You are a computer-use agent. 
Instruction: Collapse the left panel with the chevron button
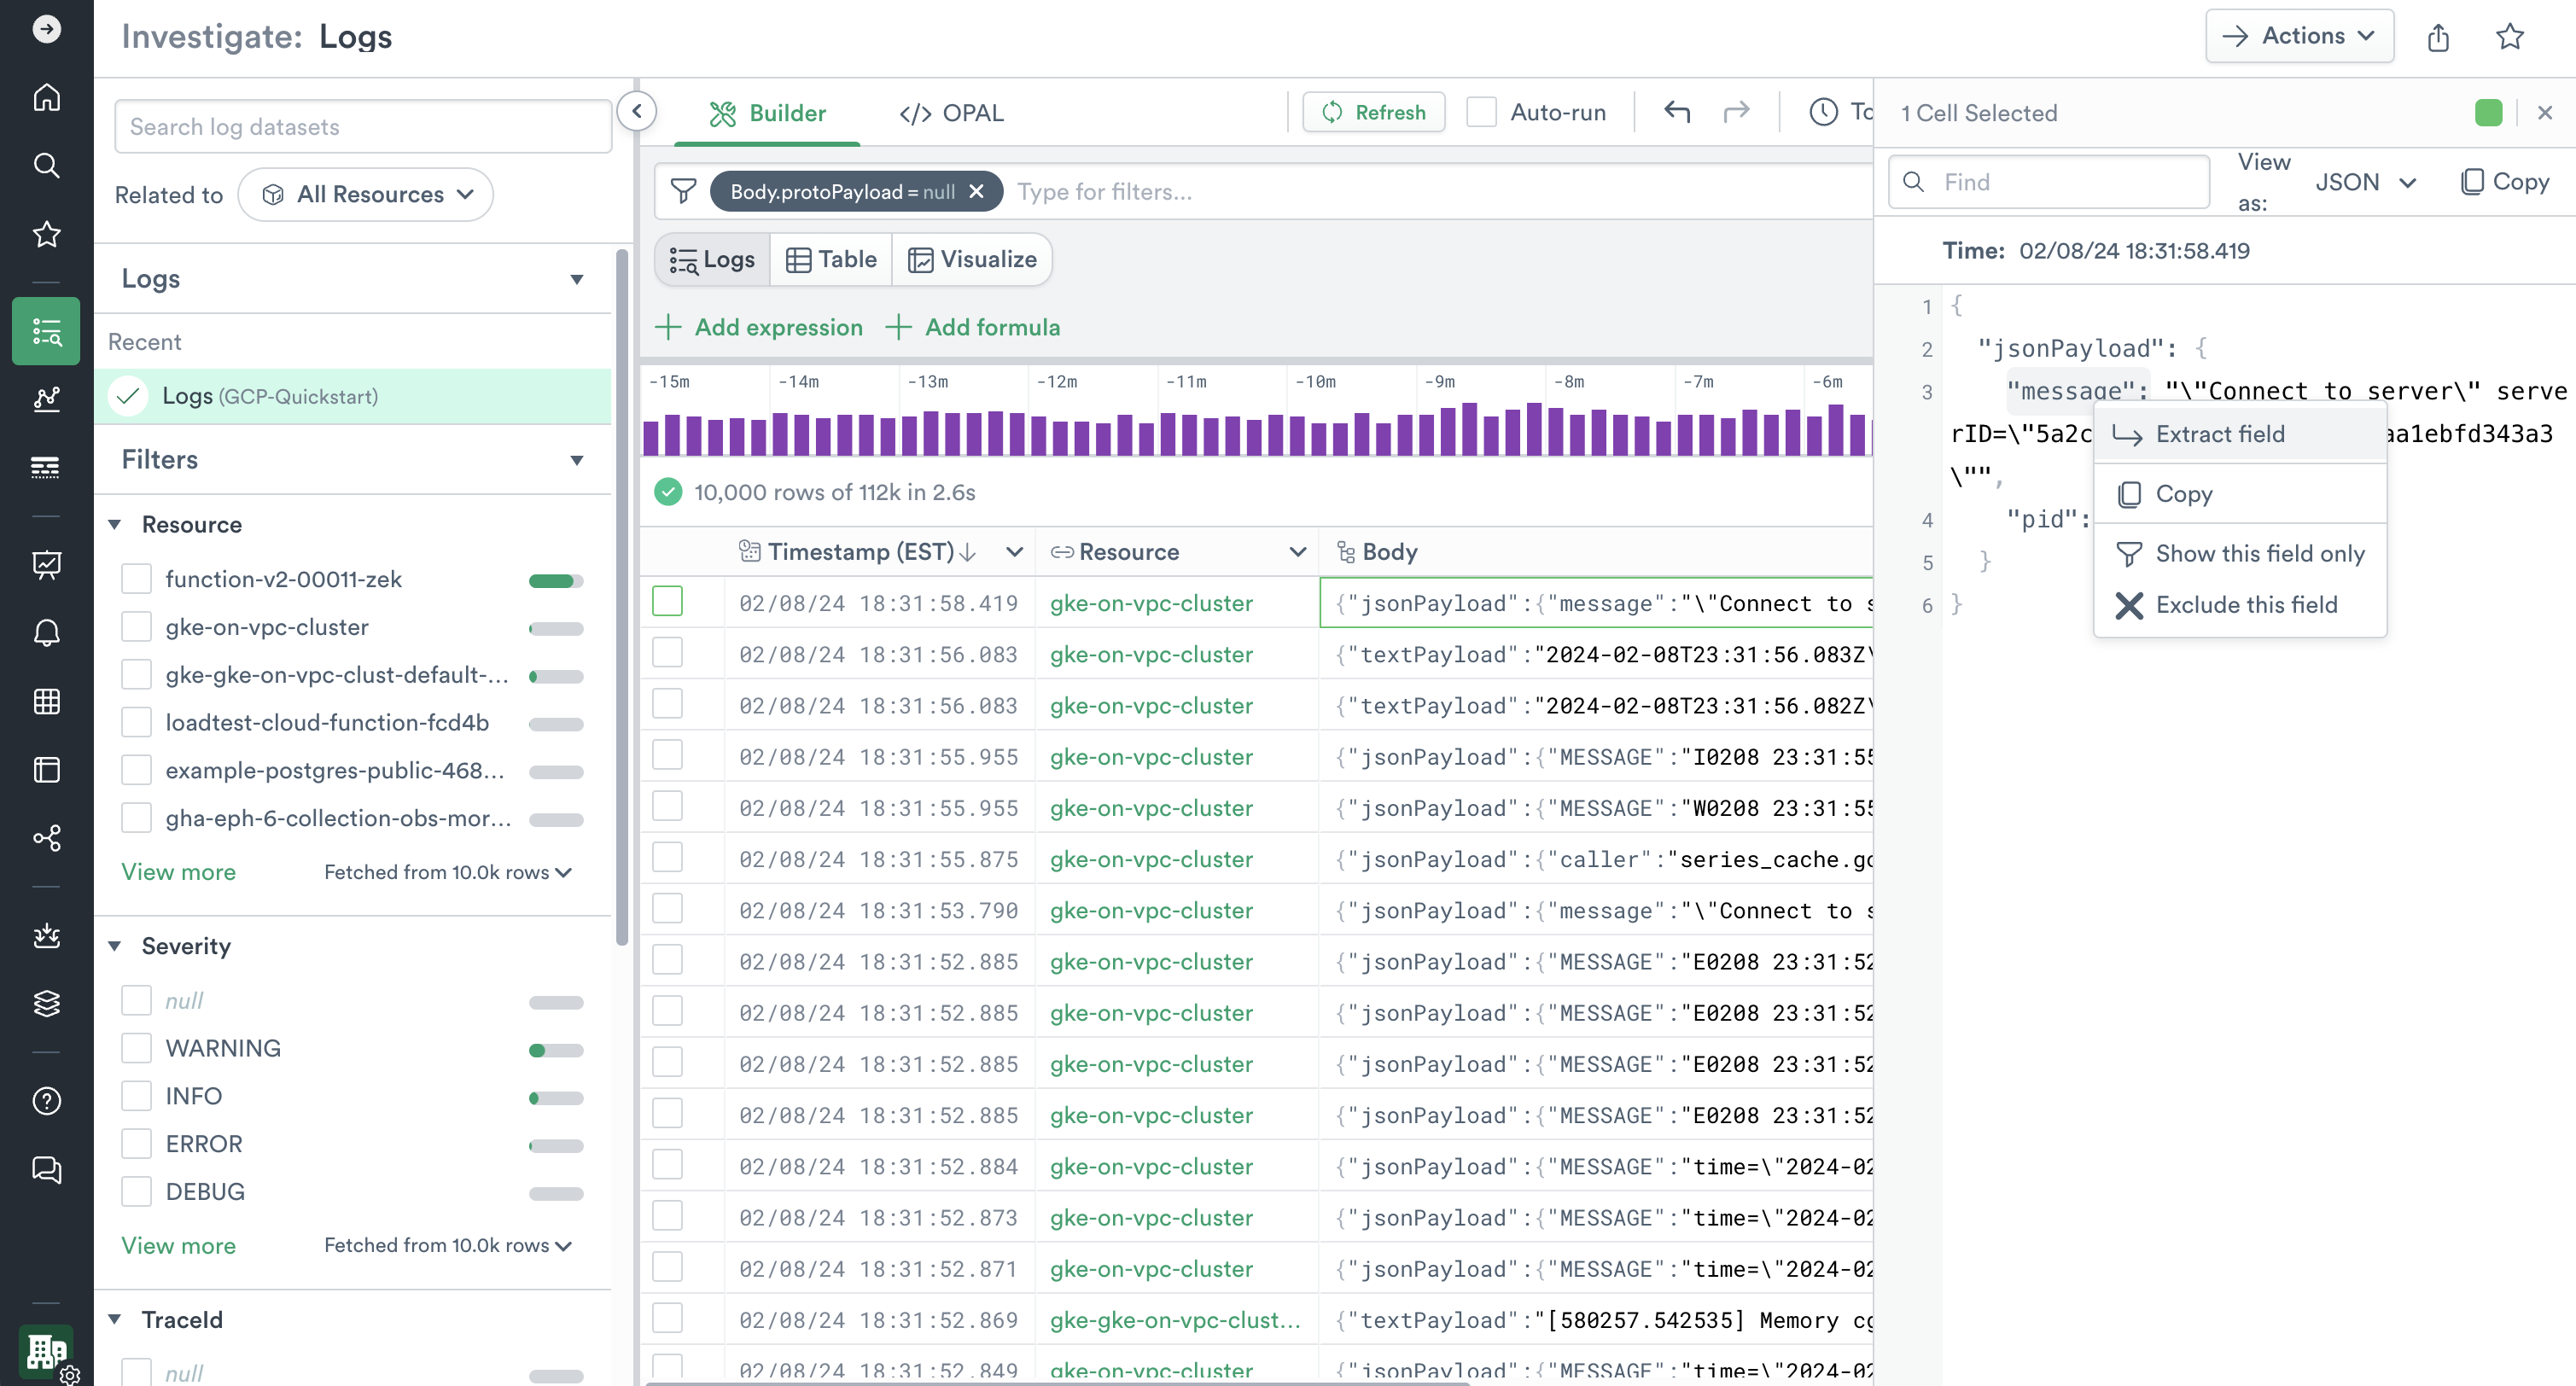[637, 111]
